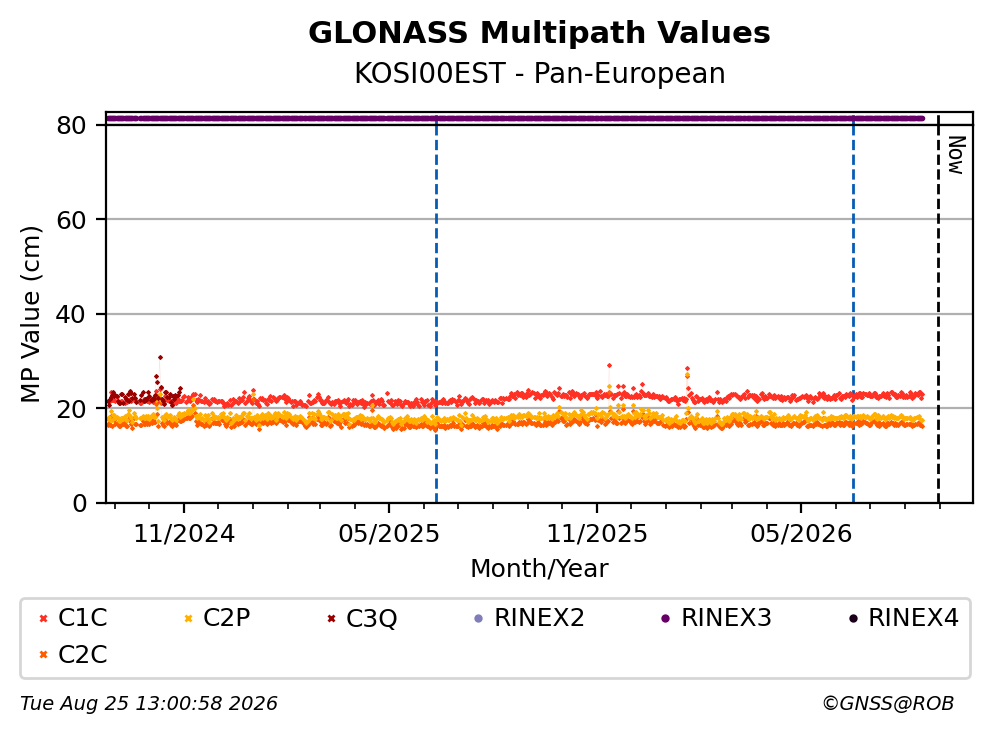Select the C1C legend label
Viewport: 993px width, 734px height.
(x=82, y=618)
